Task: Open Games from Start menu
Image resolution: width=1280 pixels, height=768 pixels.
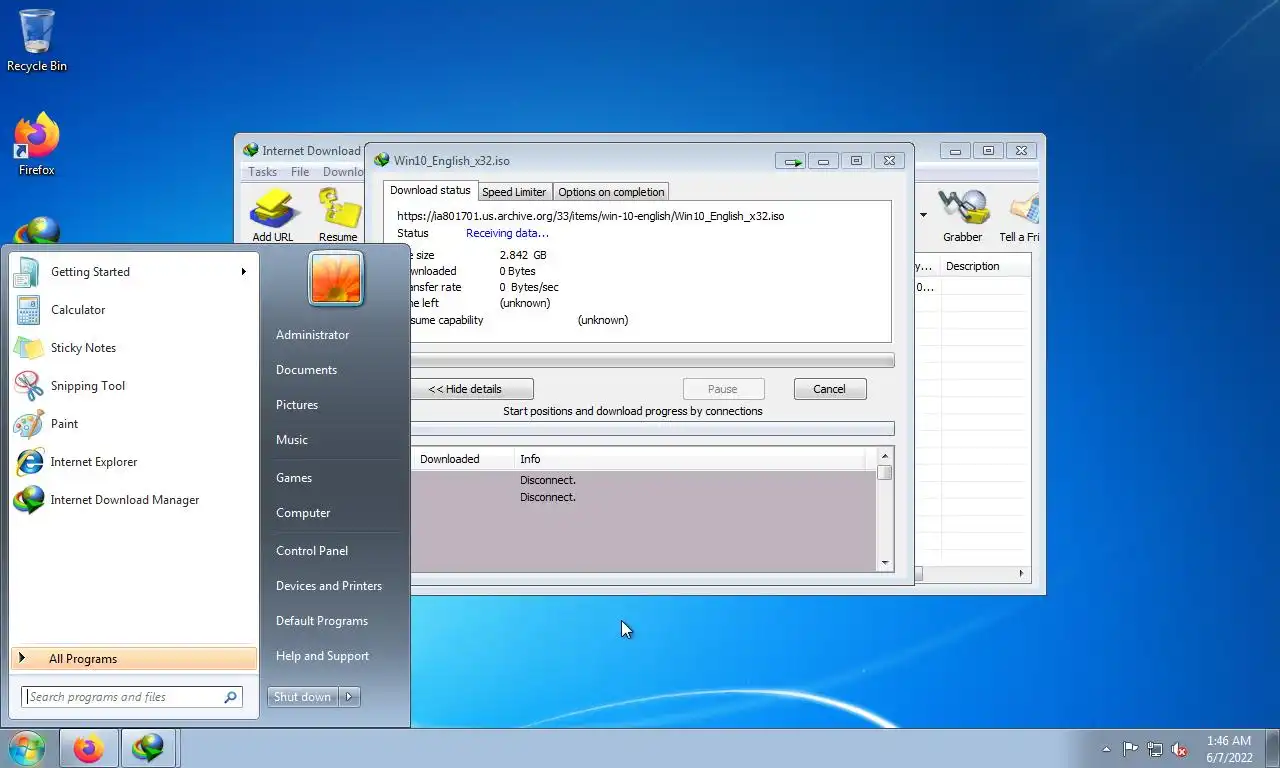Action: click(294, 478)
